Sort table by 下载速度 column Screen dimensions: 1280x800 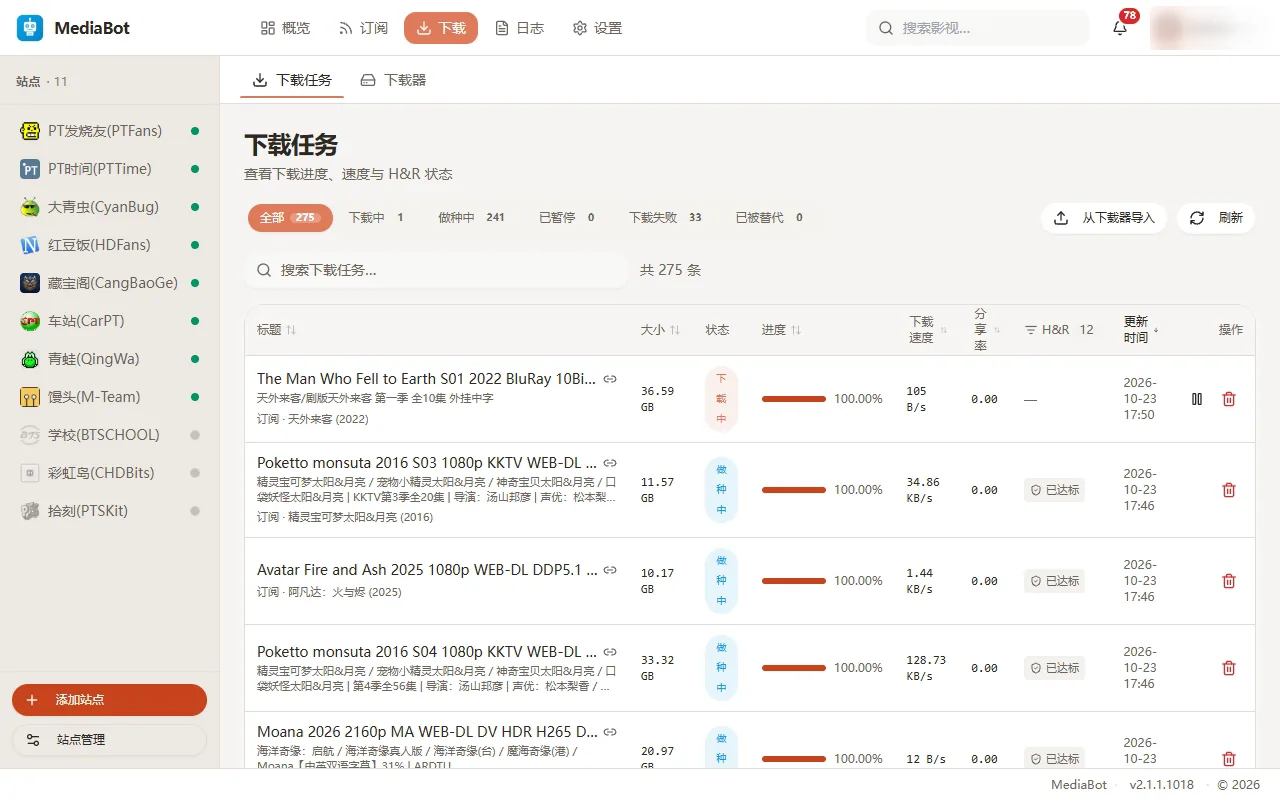click(928, 330)
